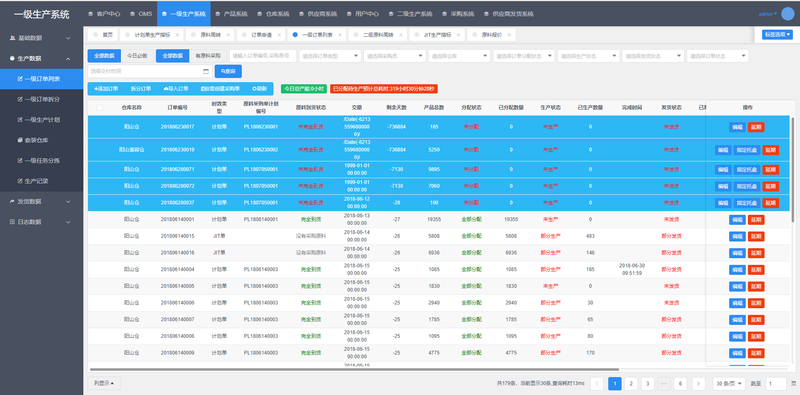Open 一级生产计划 in the sidebar
800x395 pixels.
(x=41, y=120)
